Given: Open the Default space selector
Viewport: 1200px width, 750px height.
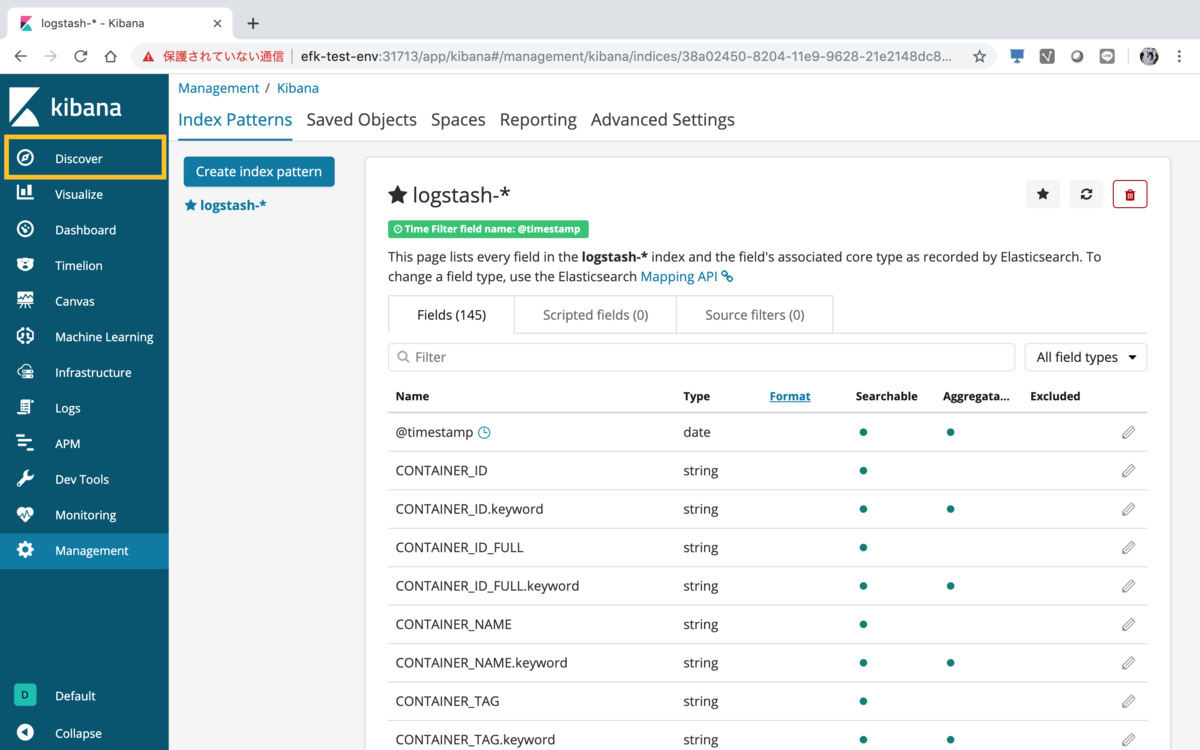Looking at the screenshot, I should [x=75, y=696].
